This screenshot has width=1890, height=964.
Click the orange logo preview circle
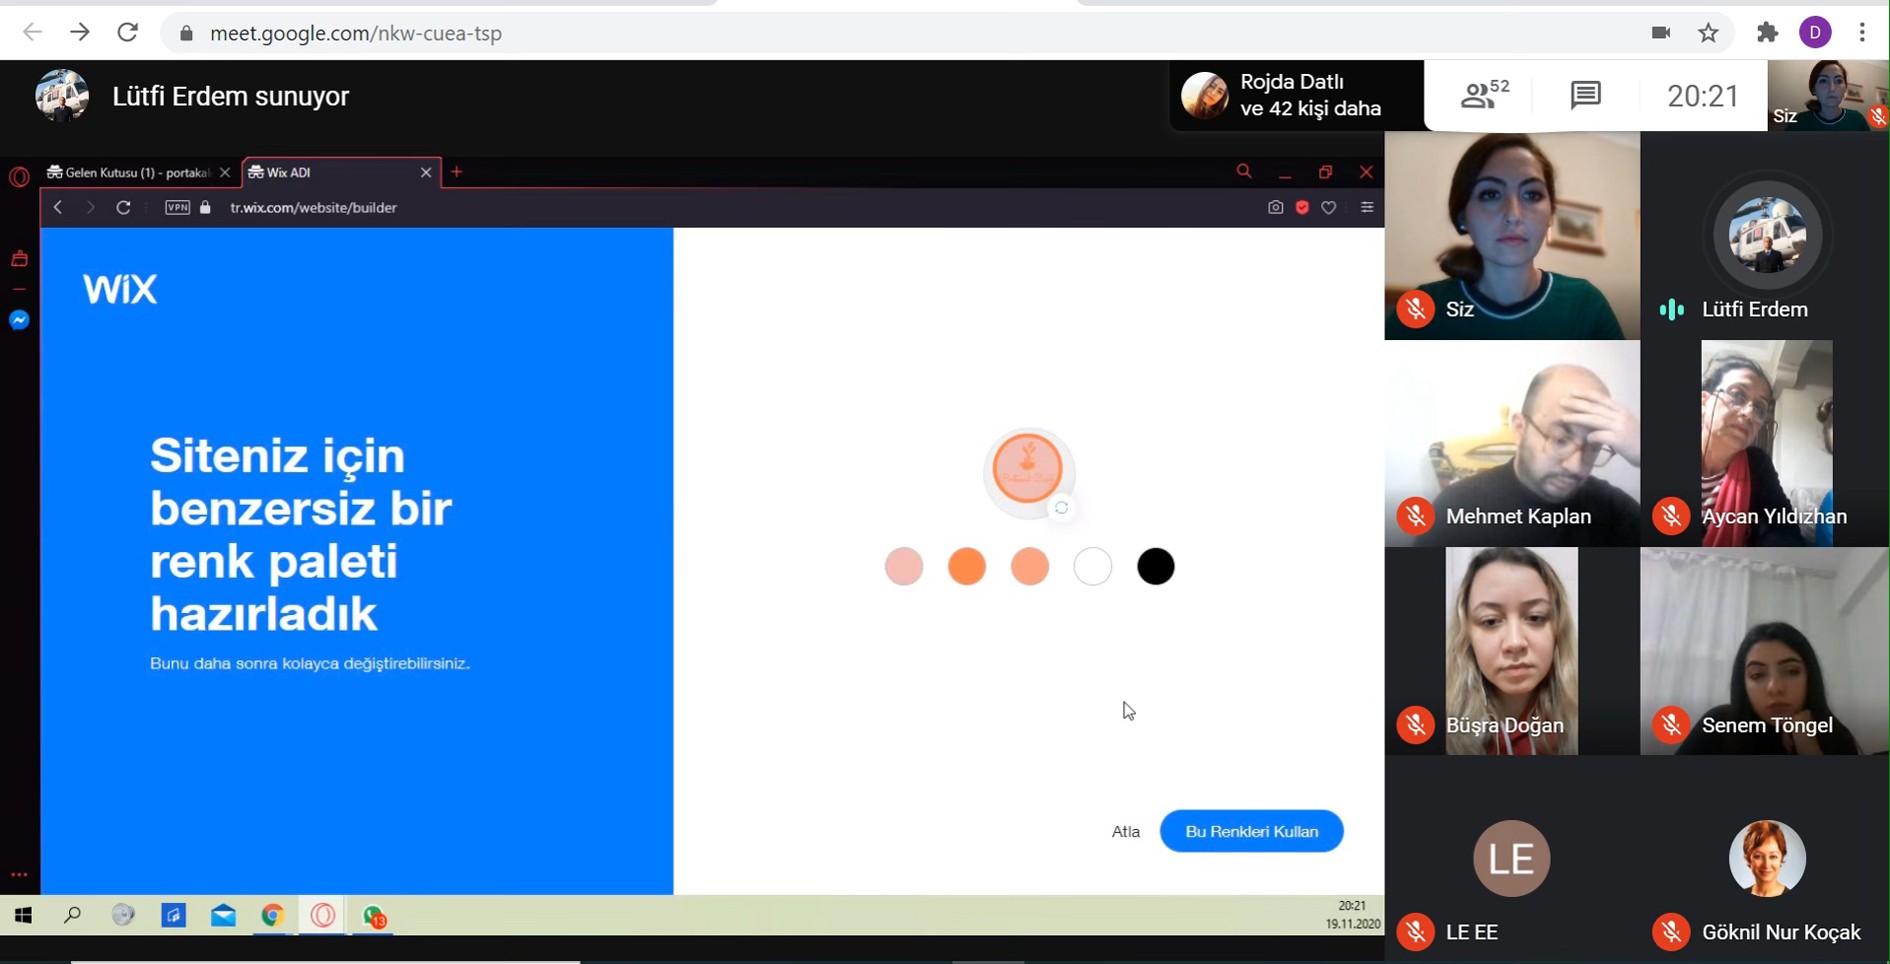tap(1028, 468)
